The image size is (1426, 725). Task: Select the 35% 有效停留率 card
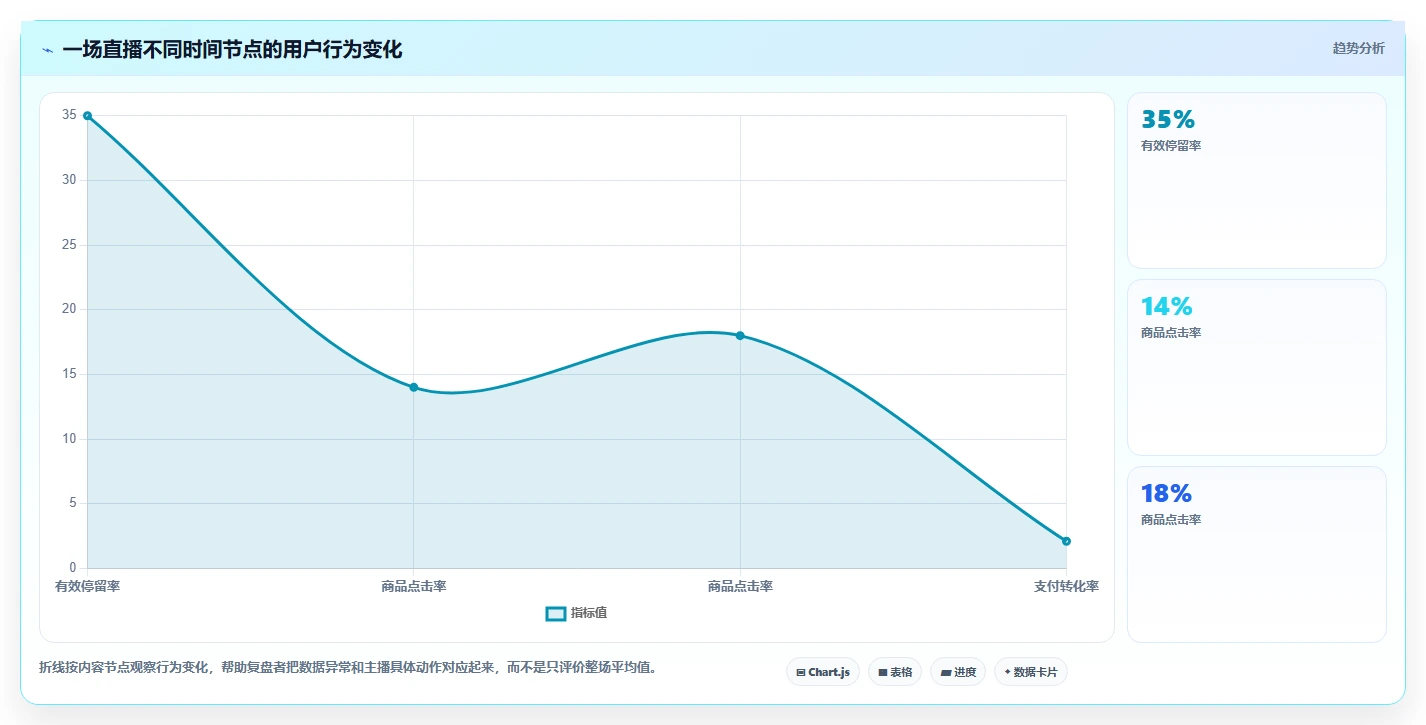[1257, 180]
